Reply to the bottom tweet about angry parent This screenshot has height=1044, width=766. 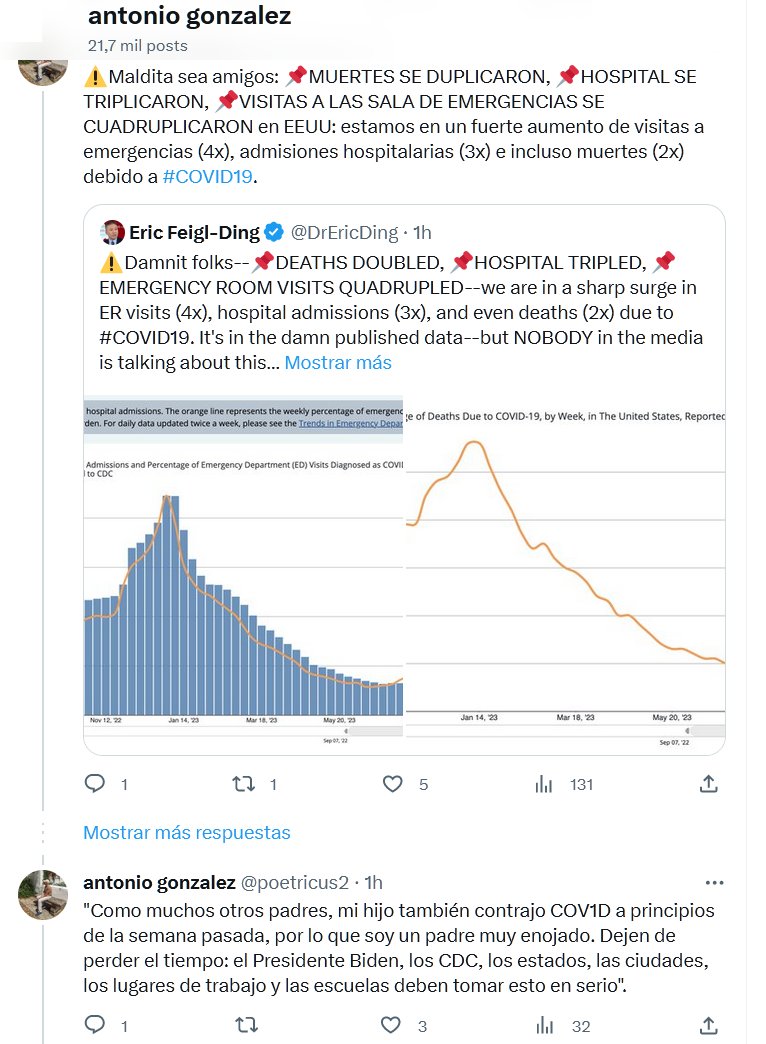pos(95,1025)
